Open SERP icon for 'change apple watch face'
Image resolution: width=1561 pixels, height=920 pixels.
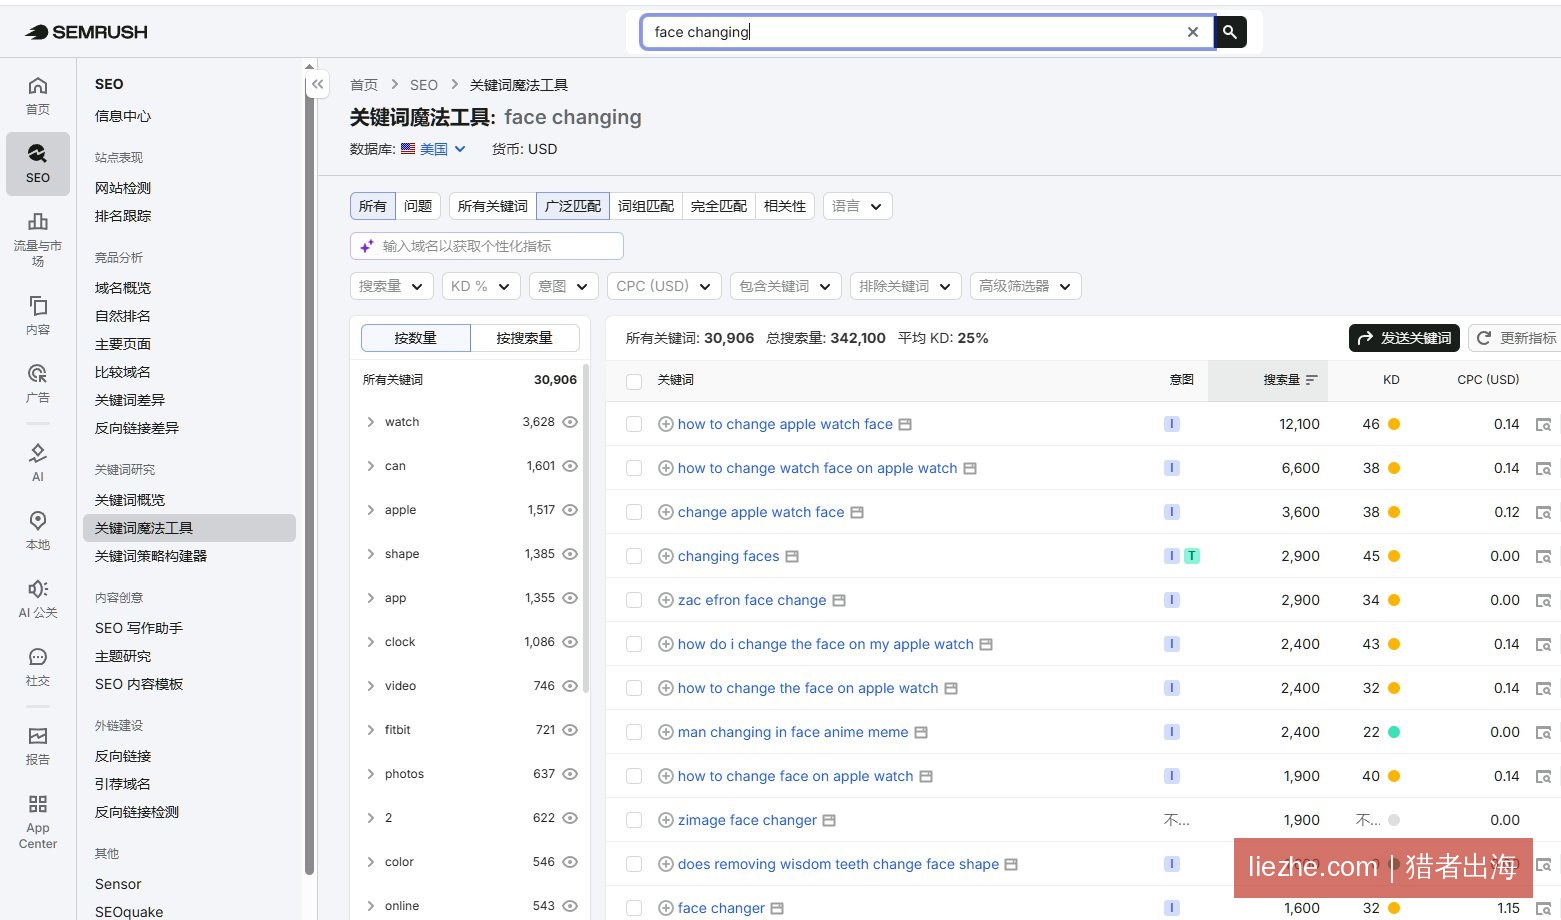[857, 512]
